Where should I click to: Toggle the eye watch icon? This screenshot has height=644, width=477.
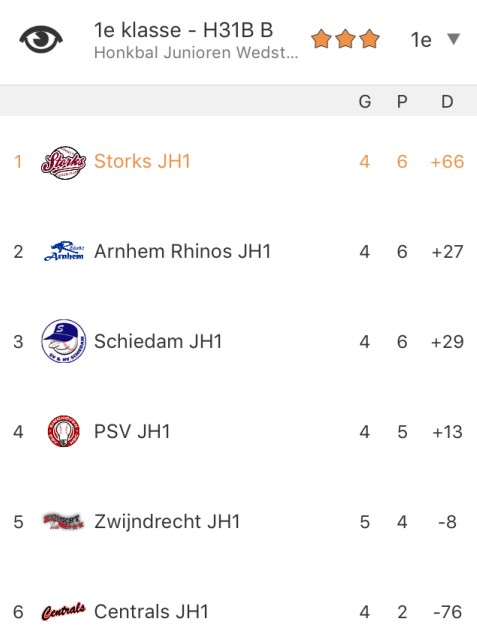point(41,39)
